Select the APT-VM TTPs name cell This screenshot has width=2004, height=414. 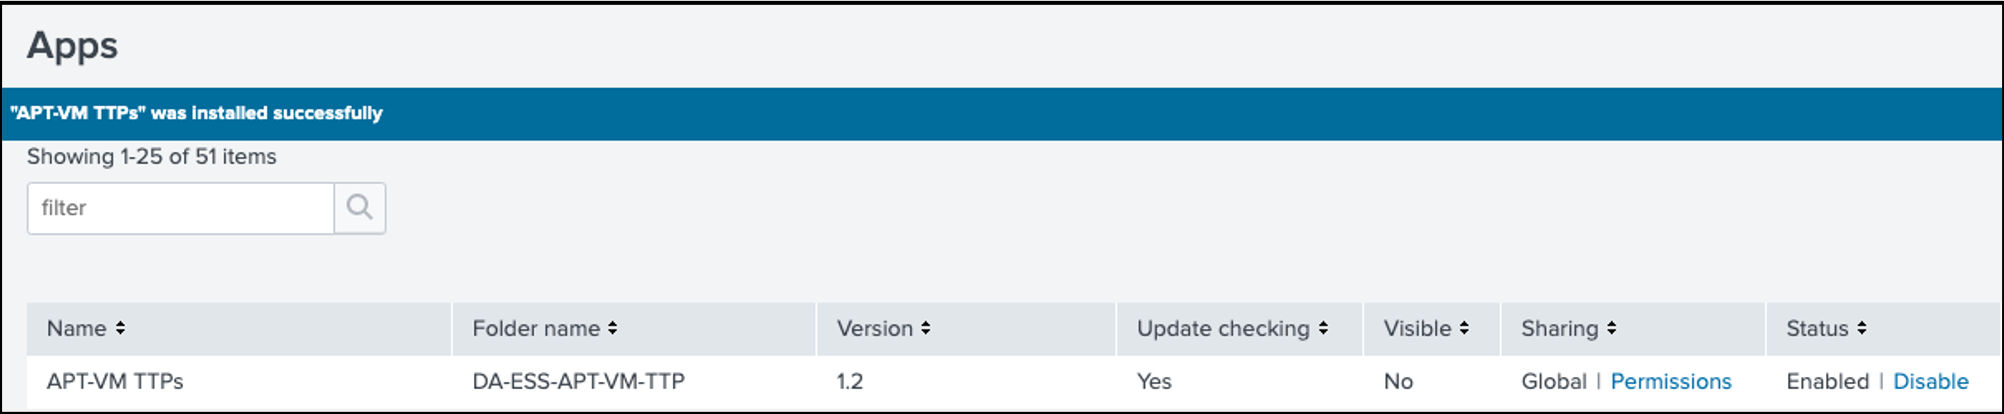[115, 381]
